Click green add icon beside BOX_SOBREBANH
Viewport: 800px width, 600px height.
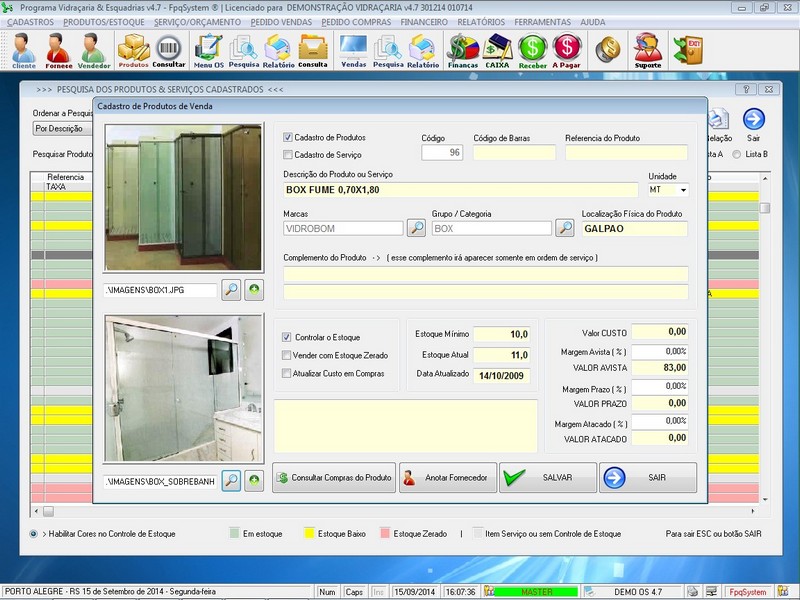pyautogui.click(x=254, y=481)
